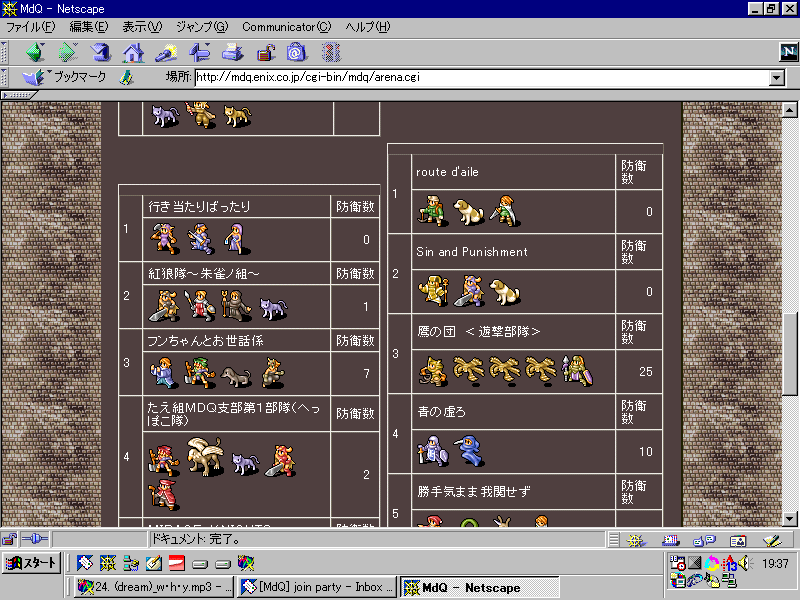Click the Sin and Punishment party name
Viewport: 800px width, 600px height.
[x=472, y=252]
